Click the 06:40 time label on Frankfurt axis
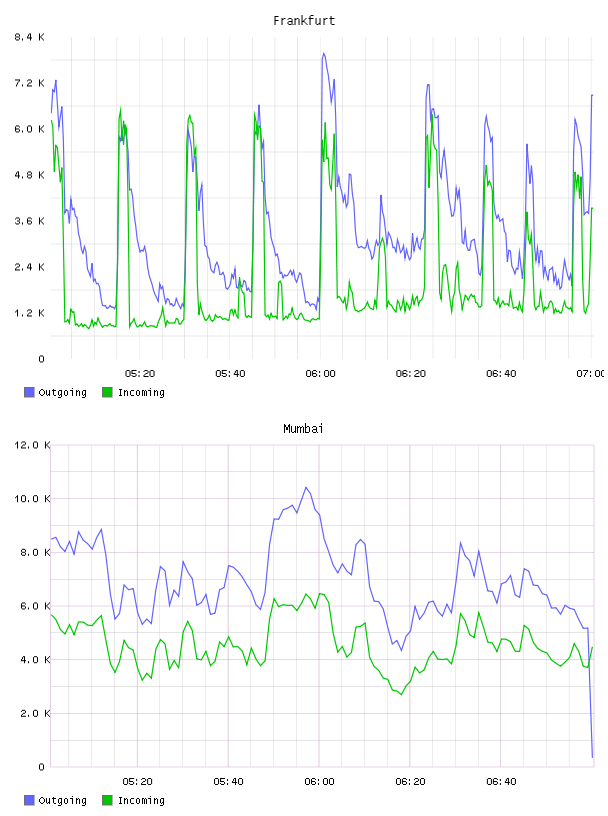This screenshot has height=816, width=608. click(501, 374)
